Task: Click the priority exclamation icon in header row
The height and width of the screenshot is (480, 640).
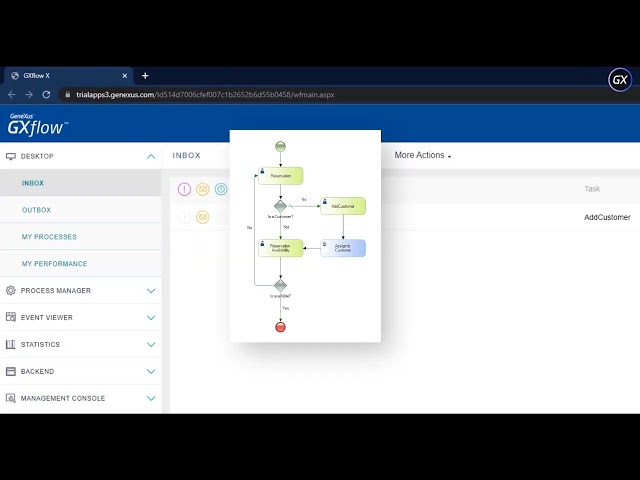Action: pyautogui.click(x=184, y=189)
